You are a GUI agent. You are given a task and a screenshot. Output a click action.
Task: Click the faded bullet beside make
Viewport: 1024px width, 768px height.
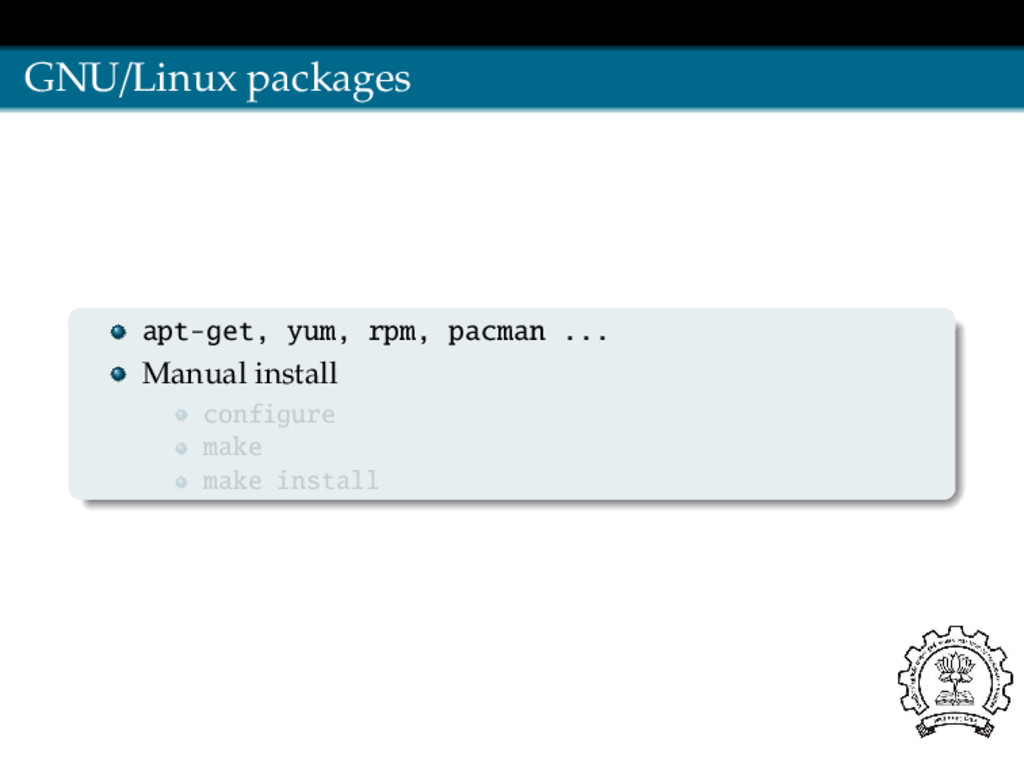coord(182,448)
